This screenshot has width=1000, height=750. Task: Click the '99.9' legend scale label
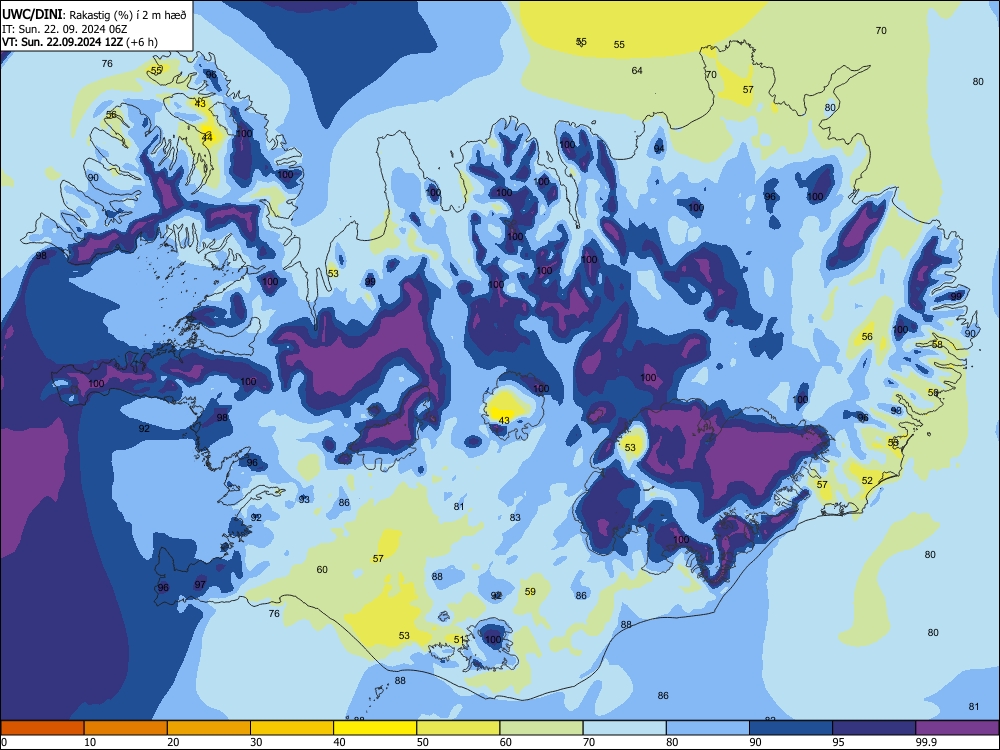926,742
